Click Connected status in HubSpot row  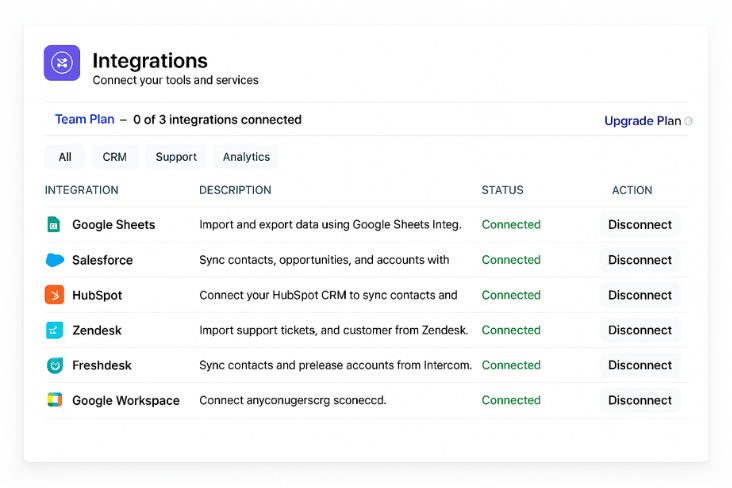511,295
